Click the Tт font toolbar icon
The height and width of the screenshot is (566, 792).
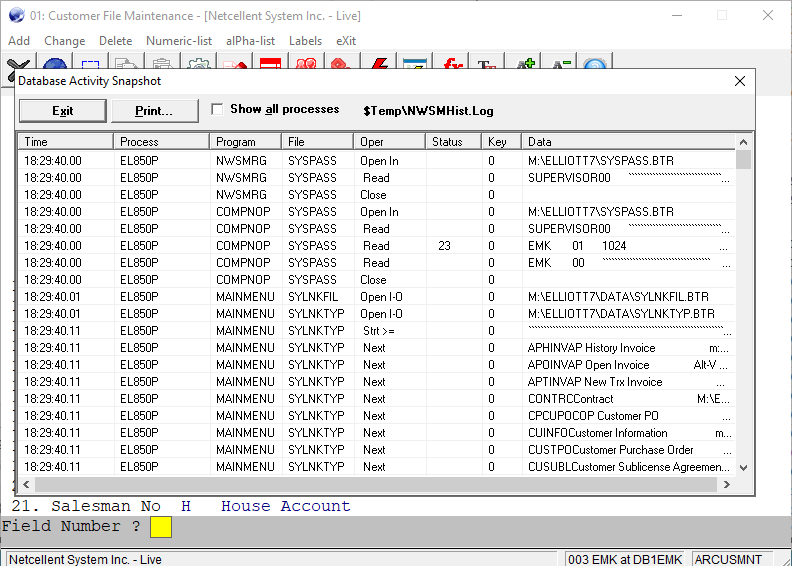(487, 63)
